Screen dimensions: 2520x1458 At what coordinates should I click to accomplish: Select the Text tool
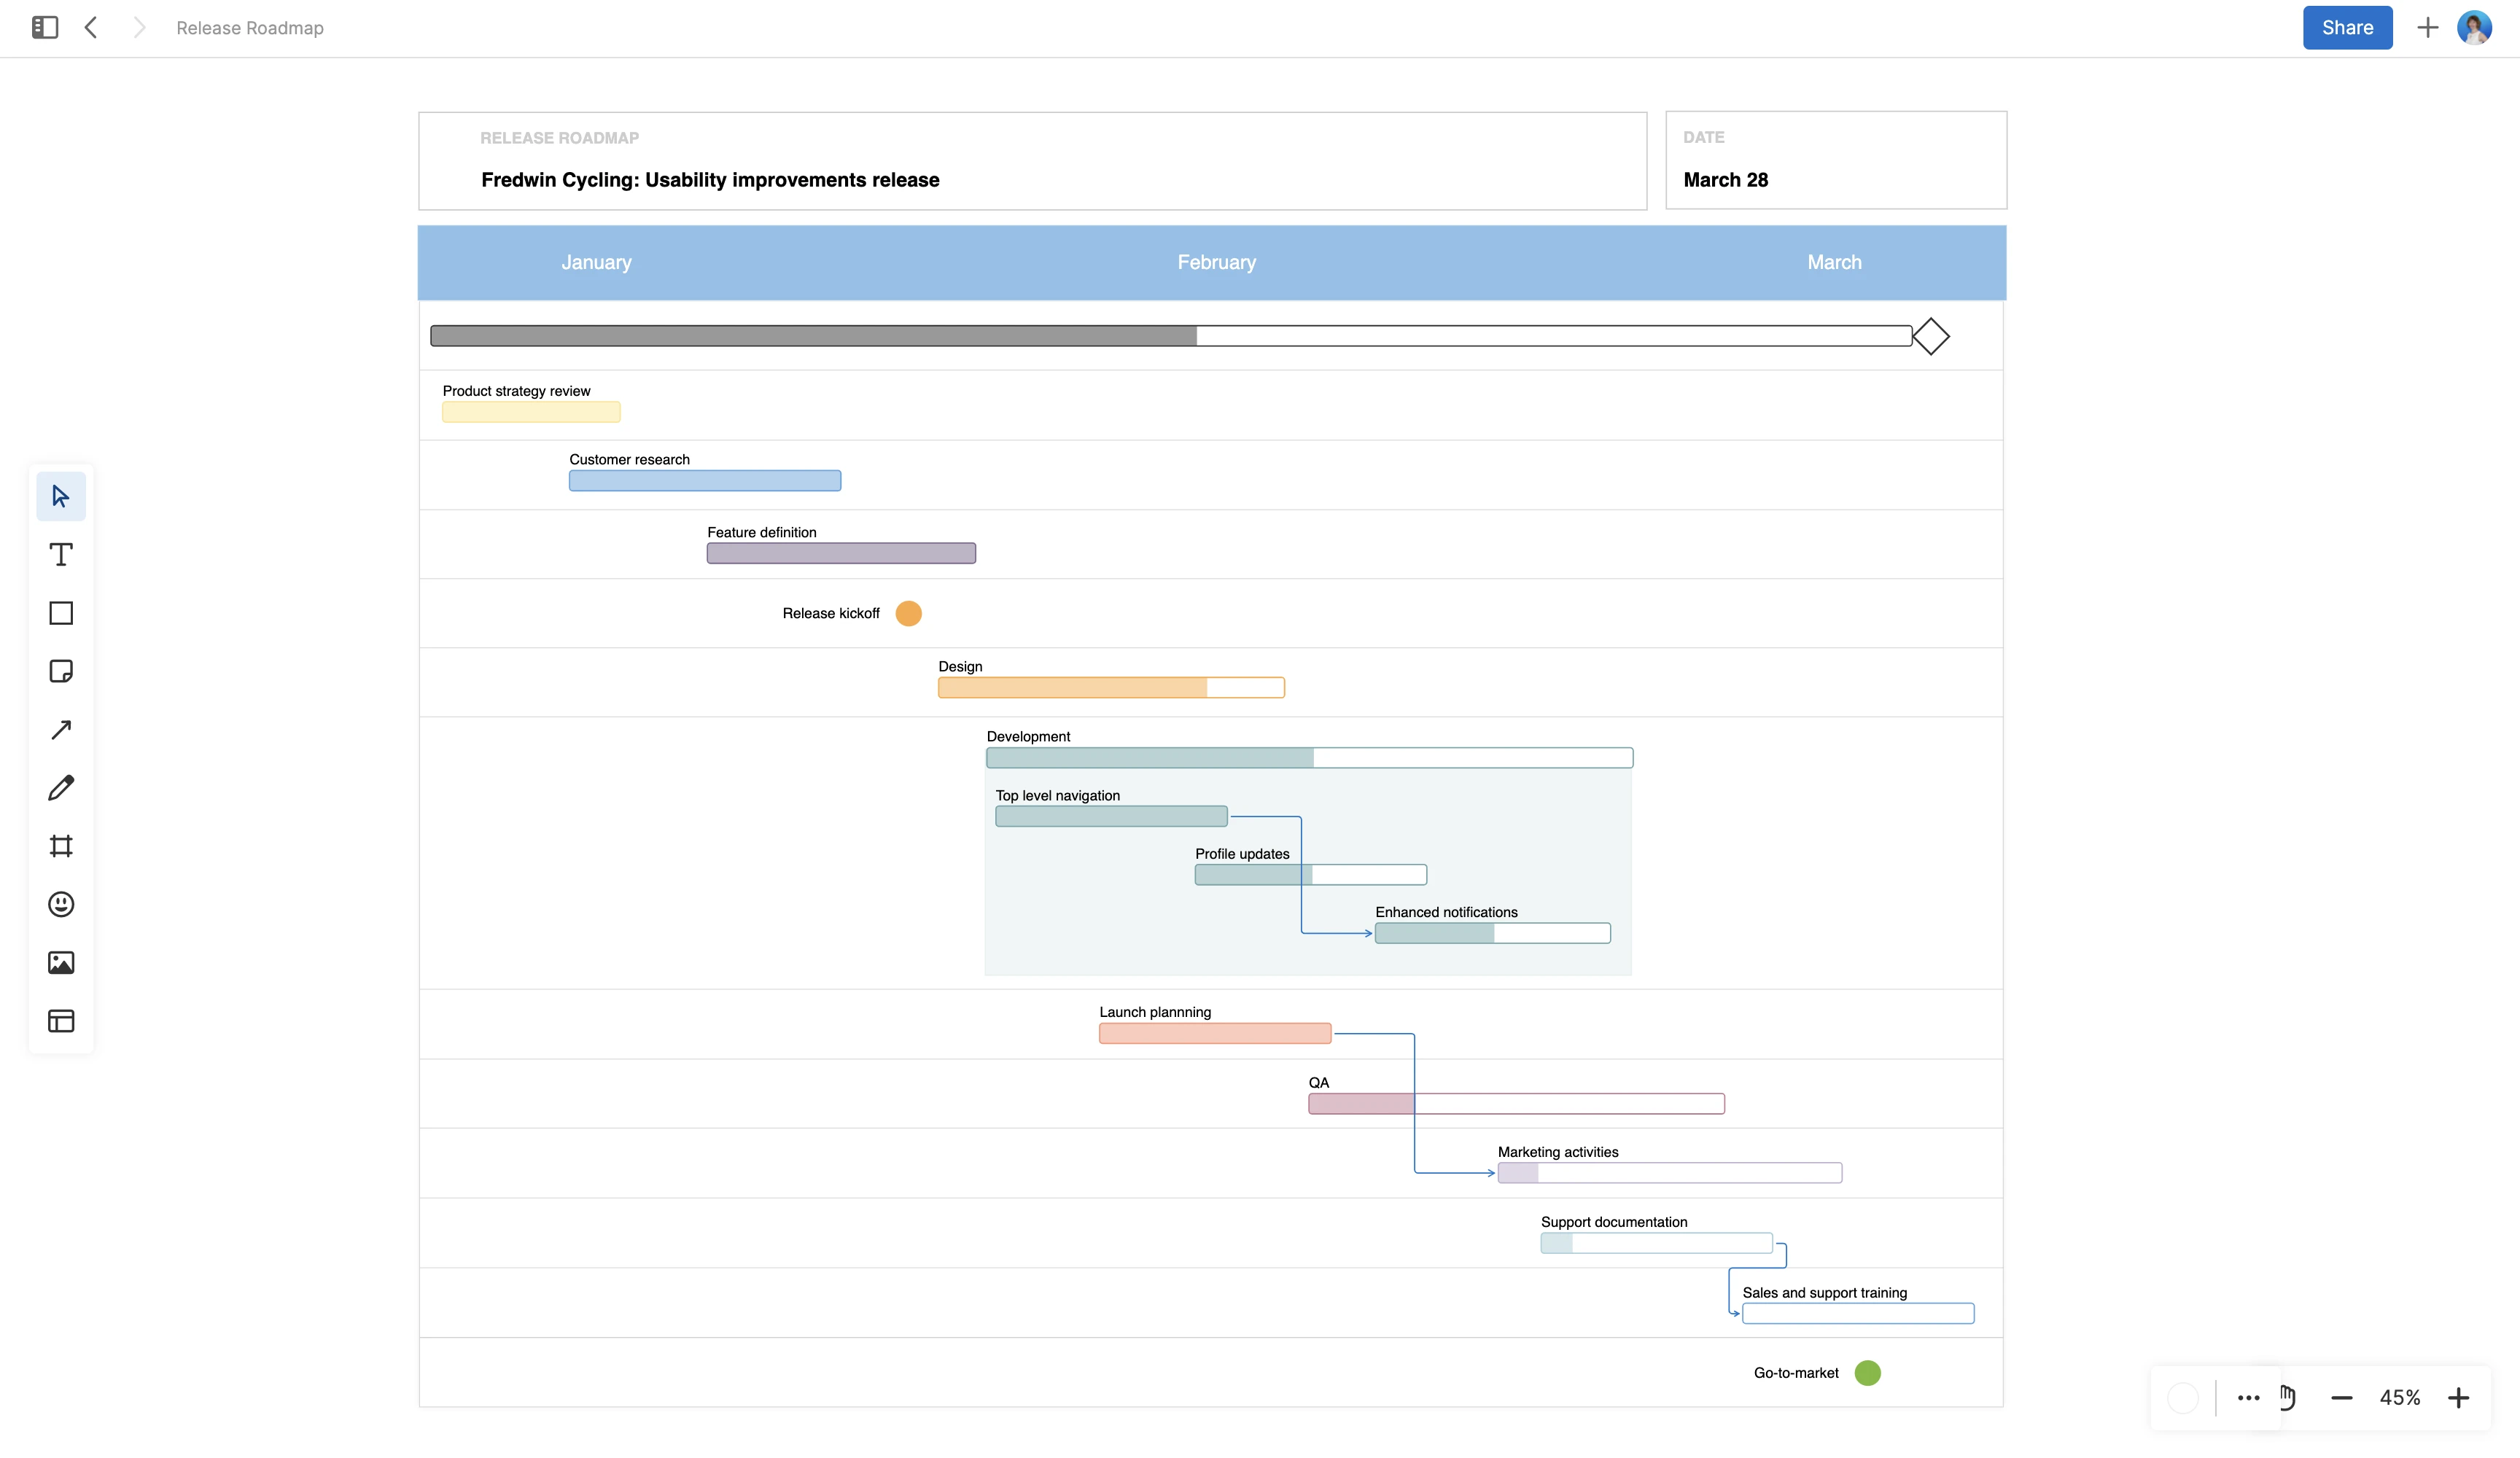click(x=61, y=554)
